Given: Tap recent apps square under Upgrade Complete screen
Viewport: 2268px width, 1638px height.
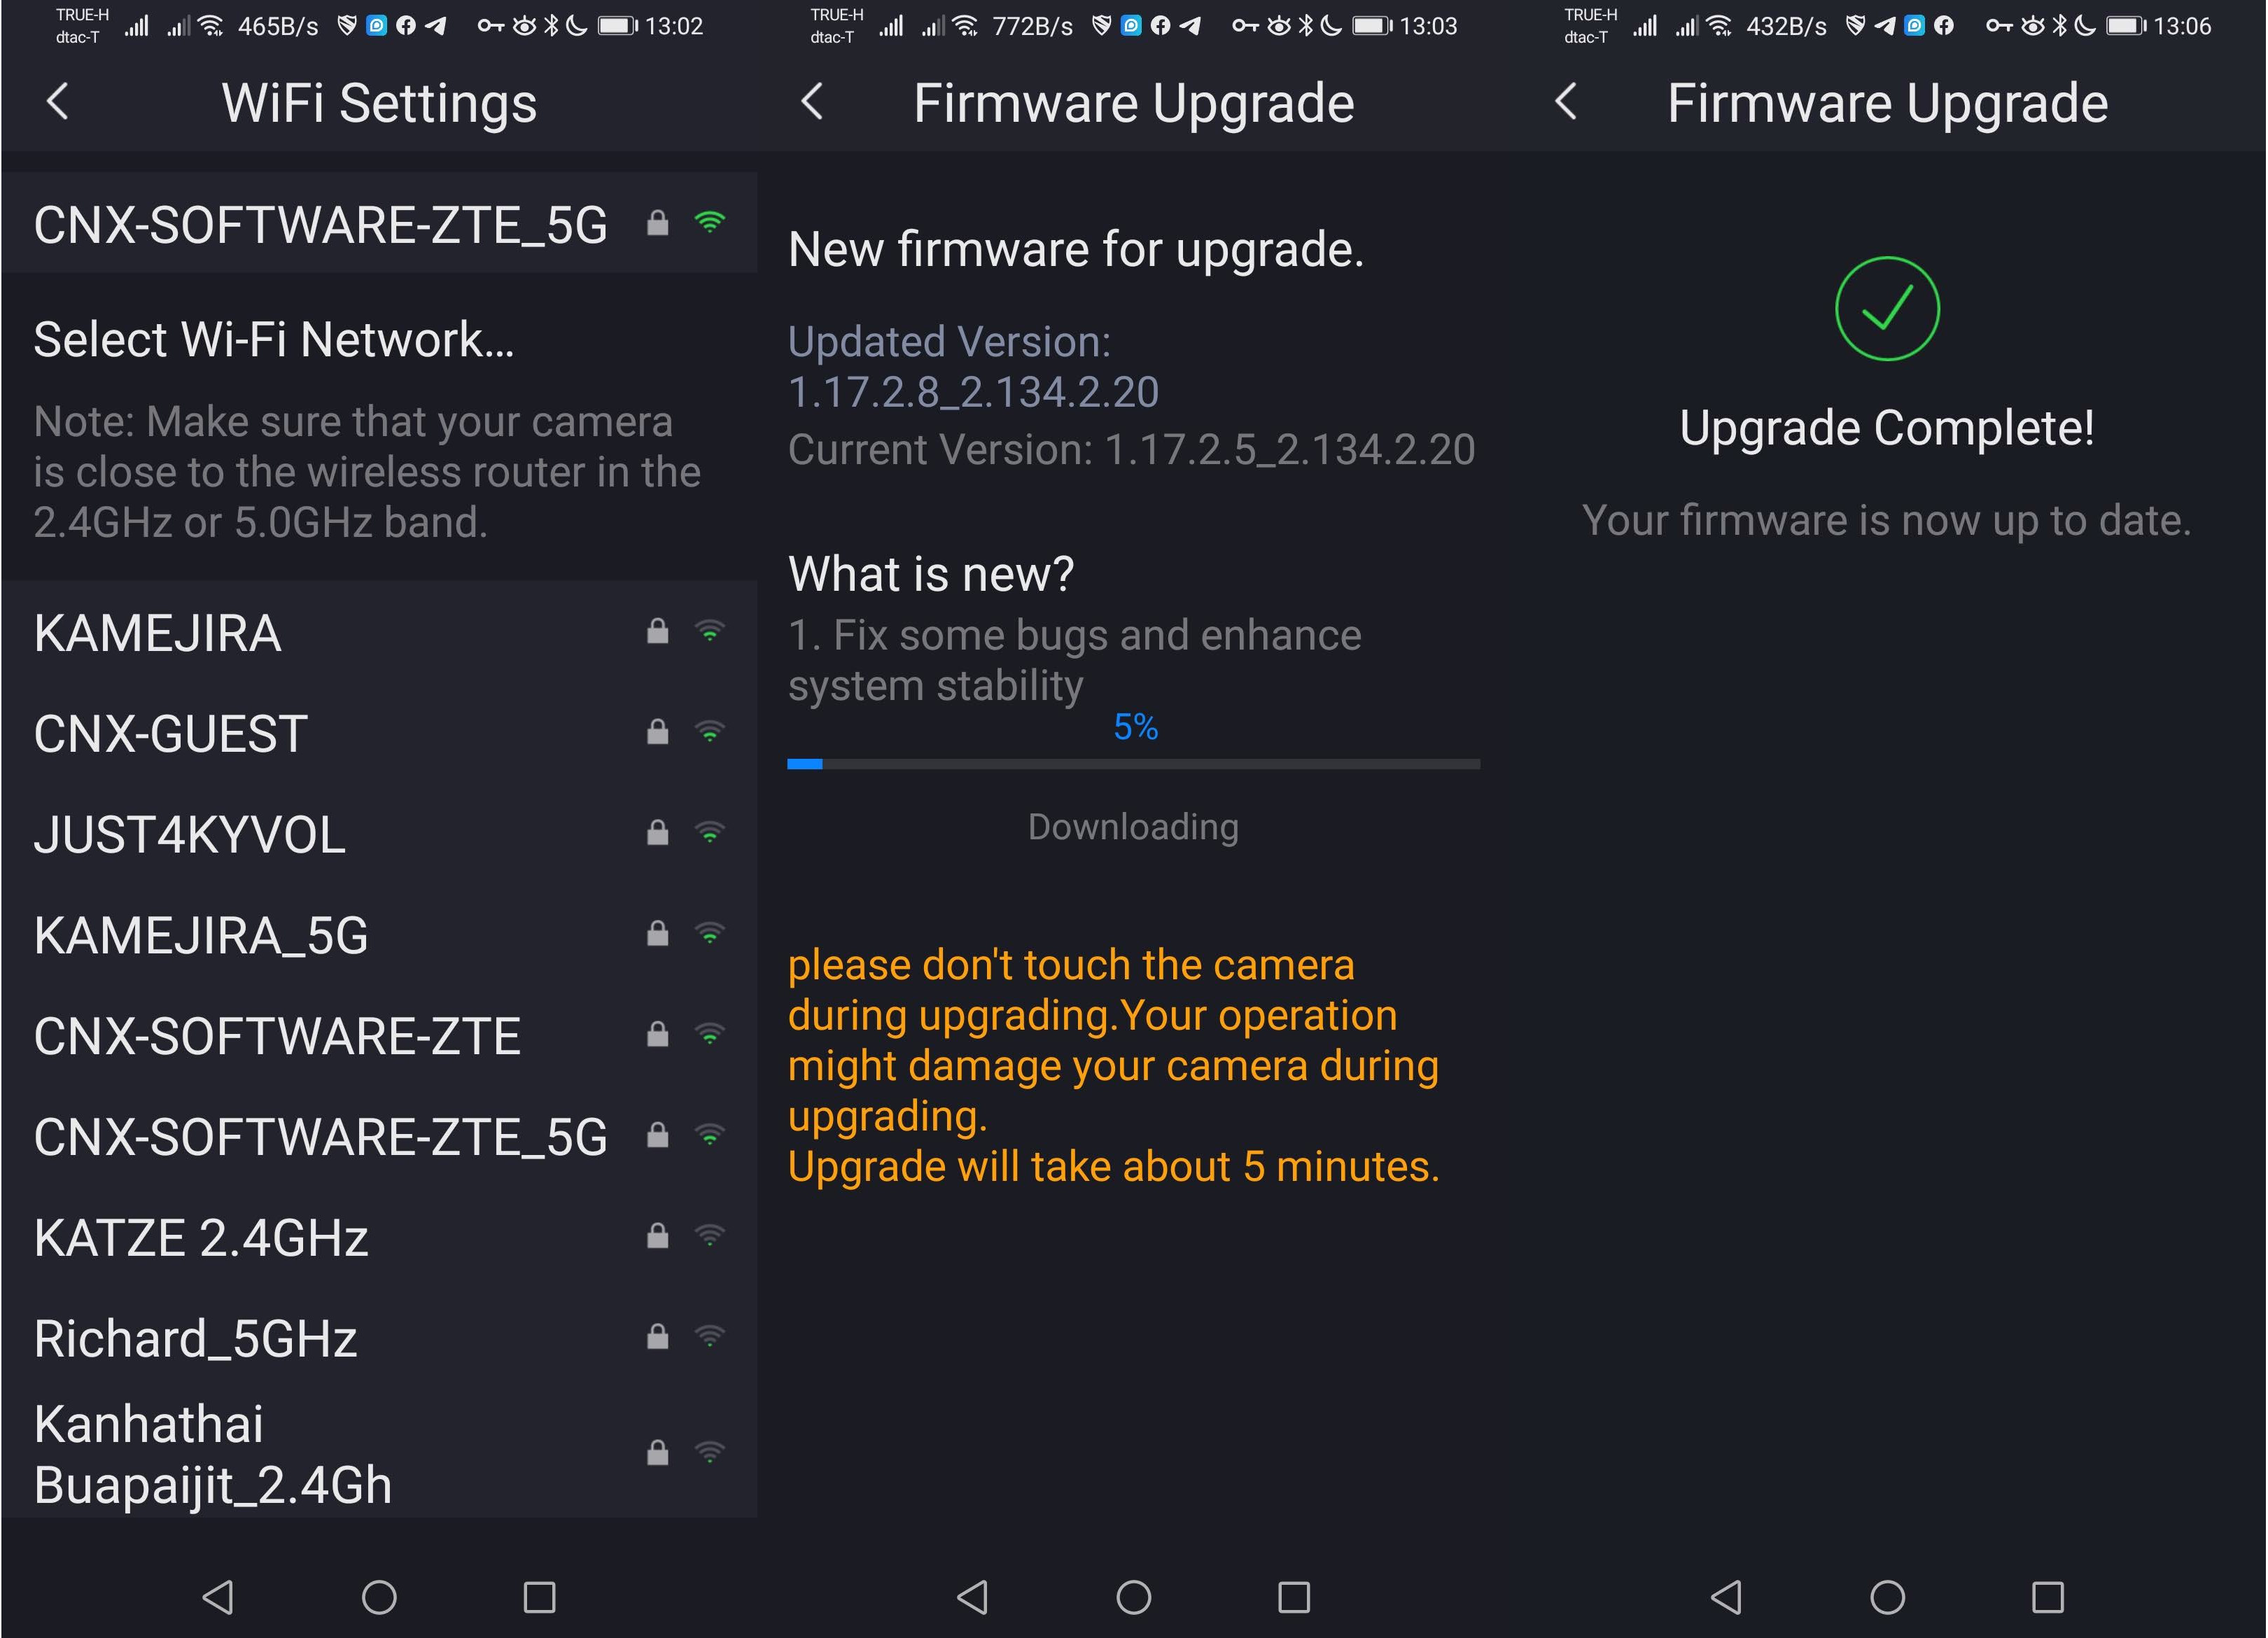Looking at the screenshot, I should (x=2048, y=1596).
